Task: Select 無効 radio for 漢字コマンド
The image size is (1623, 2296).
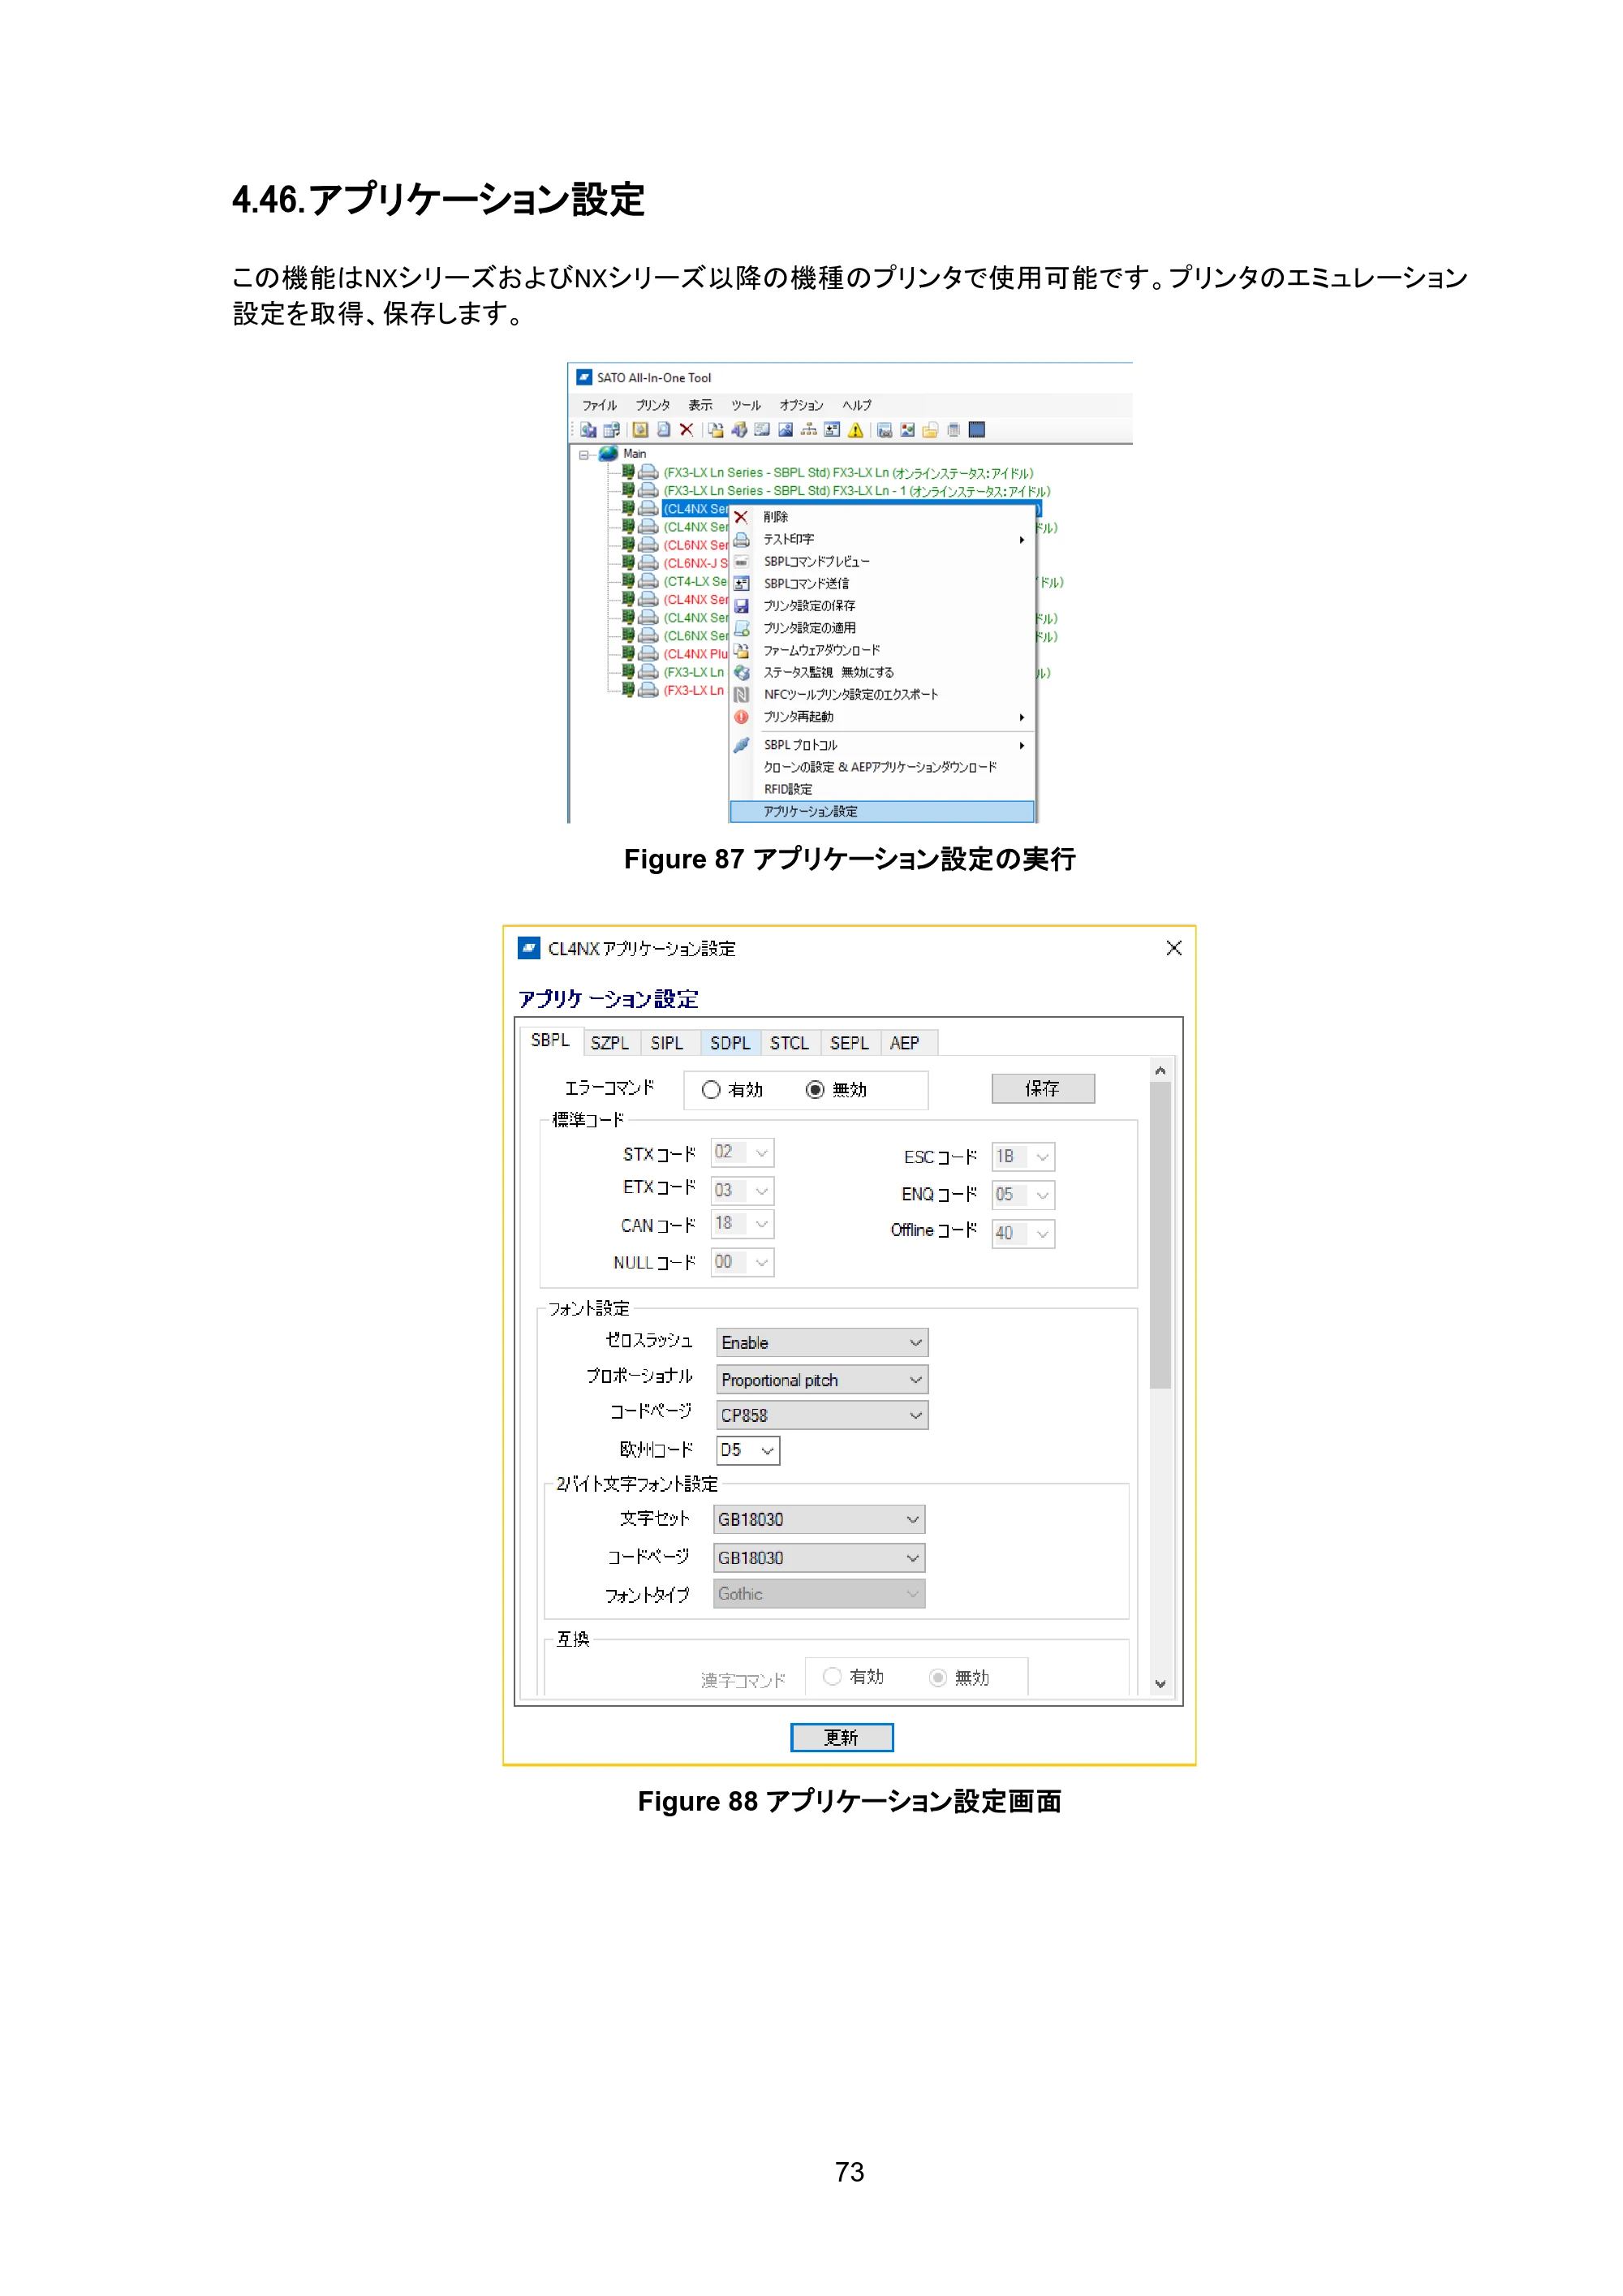Action: pos(937,1677)
